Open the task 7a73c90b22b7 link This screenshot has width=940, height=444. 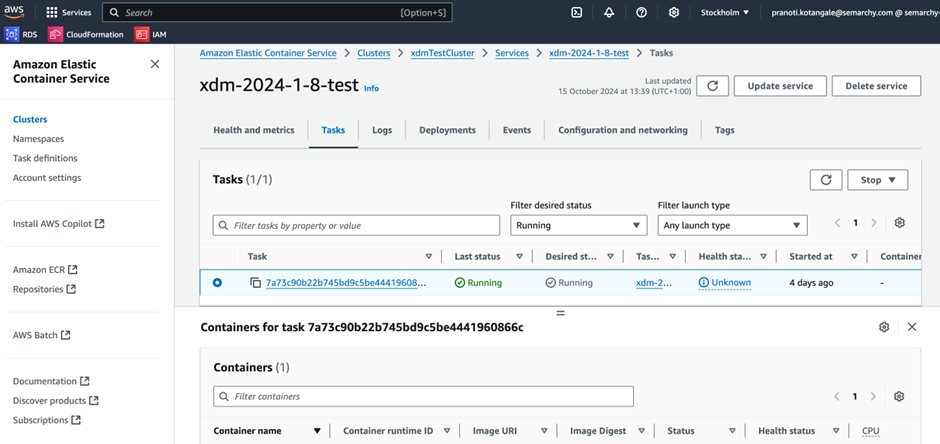click(346, 283)
